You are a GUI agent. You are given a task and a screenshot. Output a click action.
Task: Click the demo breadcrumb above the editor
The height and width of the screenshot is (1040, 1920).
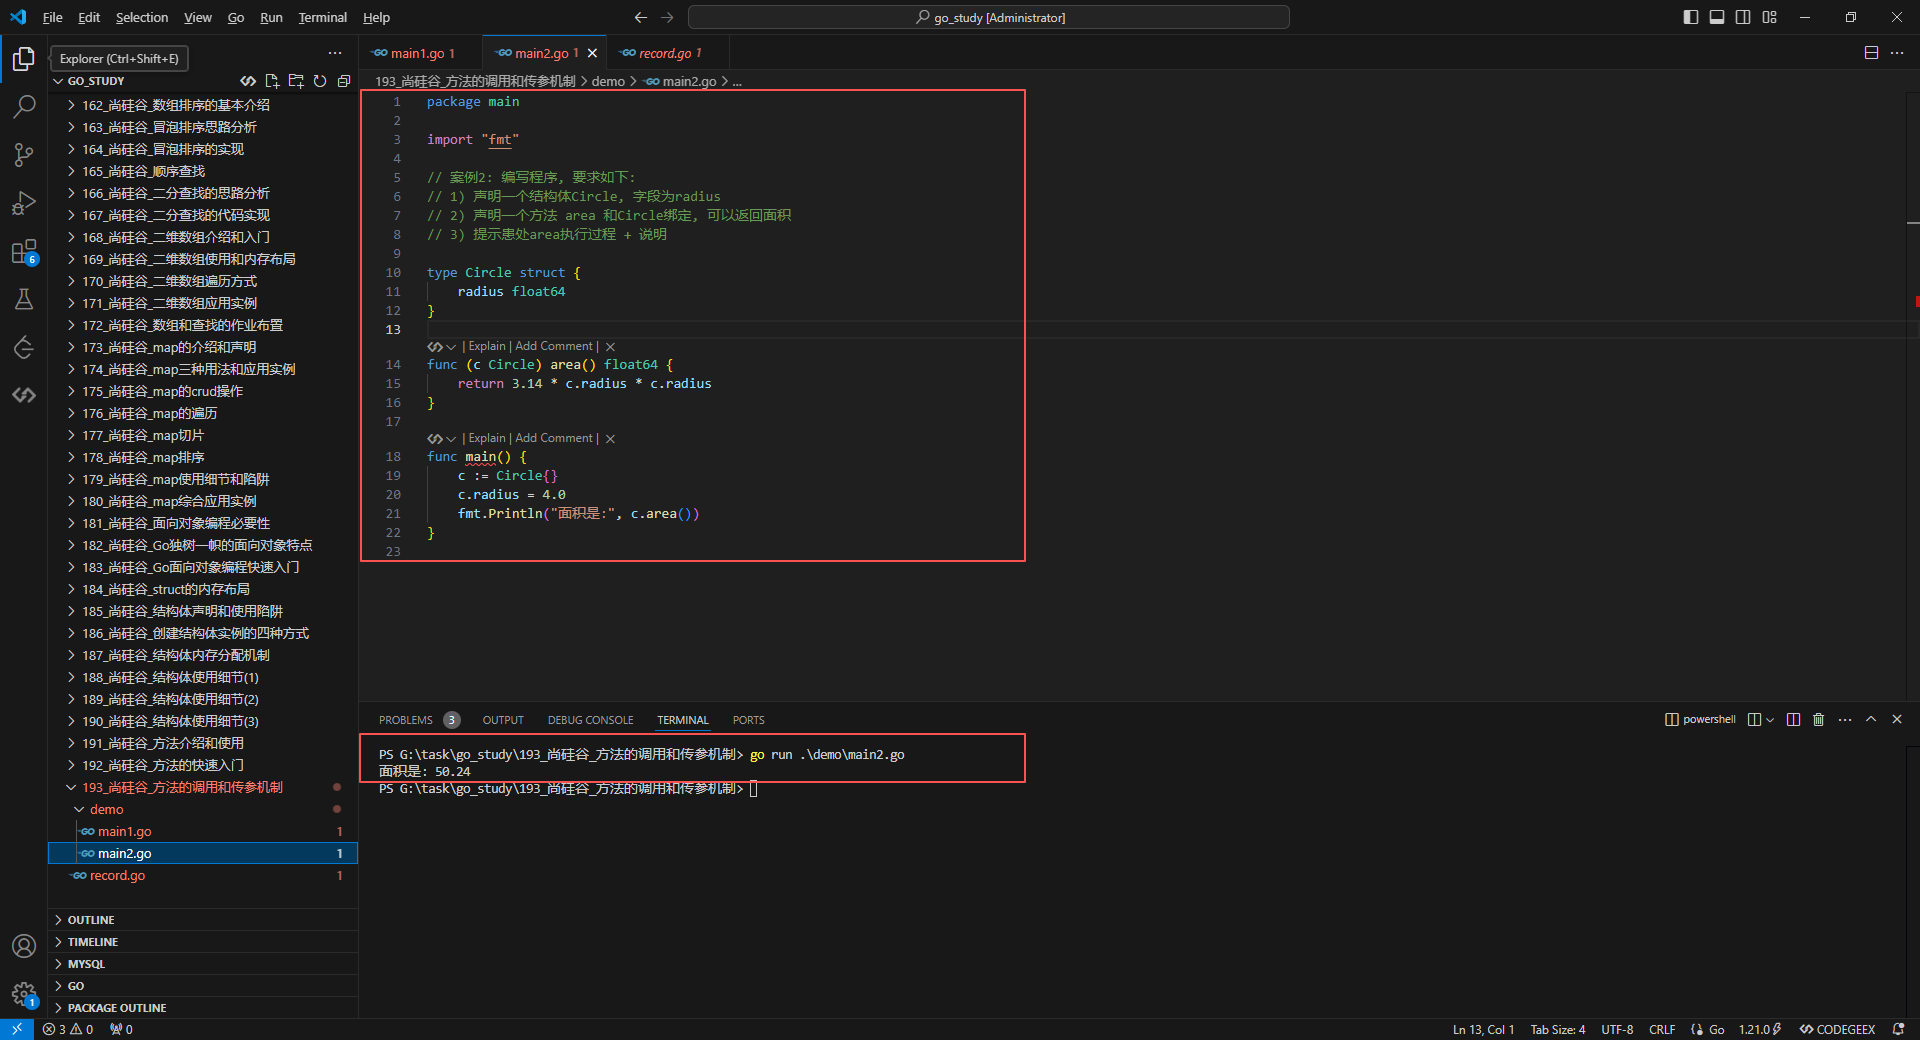(608, 82)
